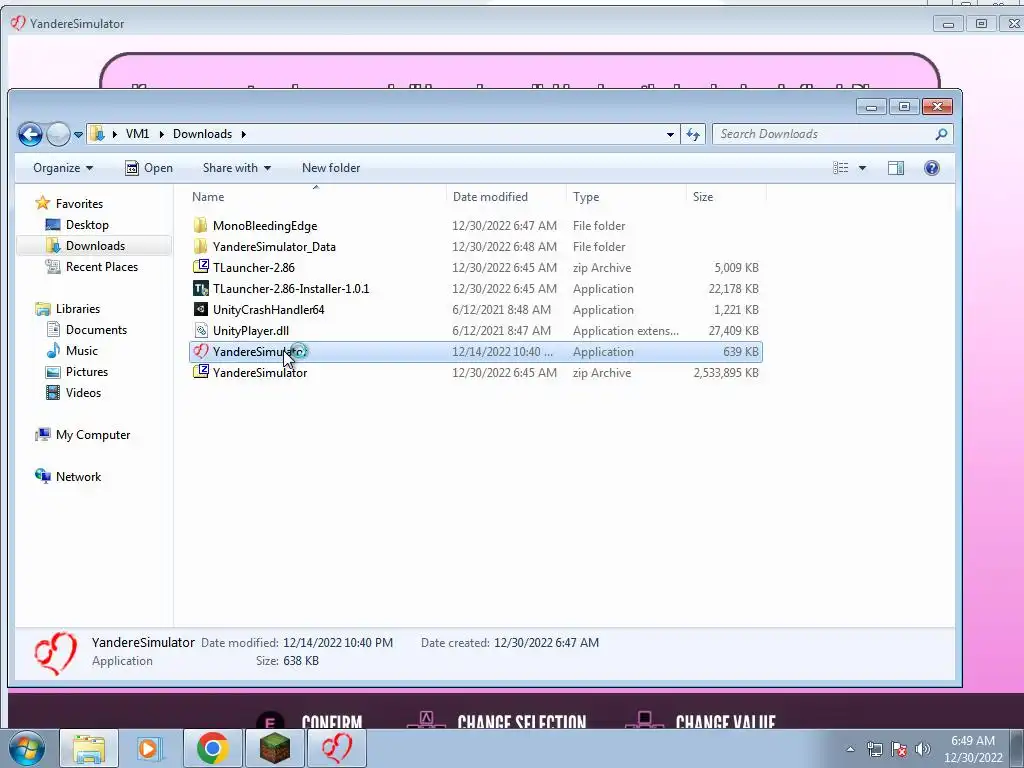Select My Computer in navigation pane
The image size is (1024, 768).
coord(93,435)
